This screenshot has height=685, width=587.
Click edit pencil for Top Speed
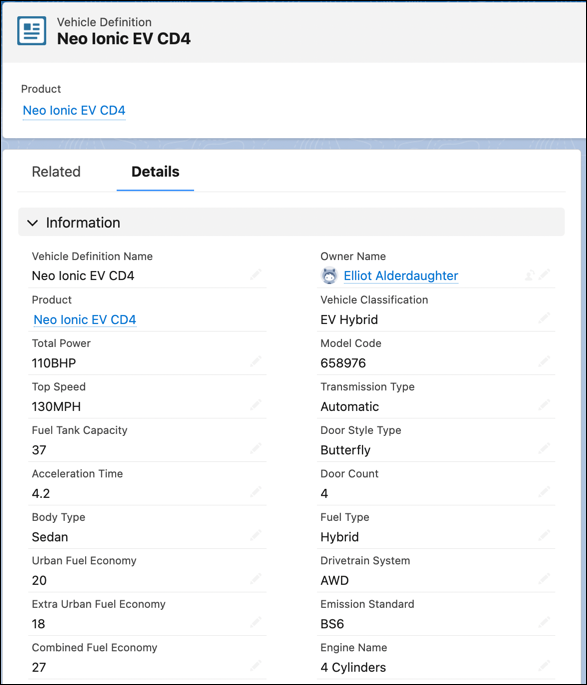click(x=256, y=405)
